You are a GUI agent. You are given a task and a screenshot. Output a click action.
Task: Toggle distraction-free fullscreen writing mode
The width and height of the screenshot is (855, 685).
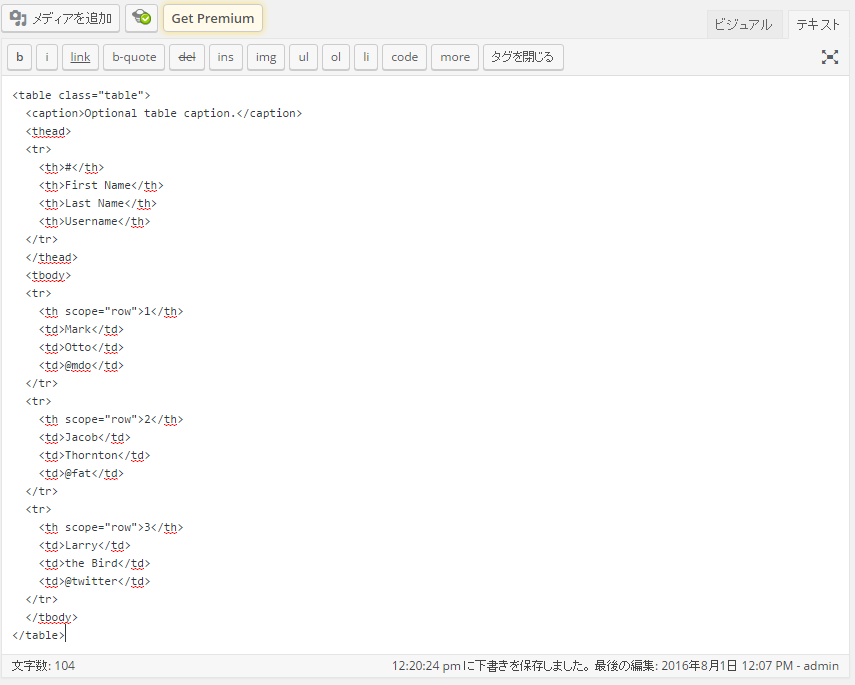point(830,57)
